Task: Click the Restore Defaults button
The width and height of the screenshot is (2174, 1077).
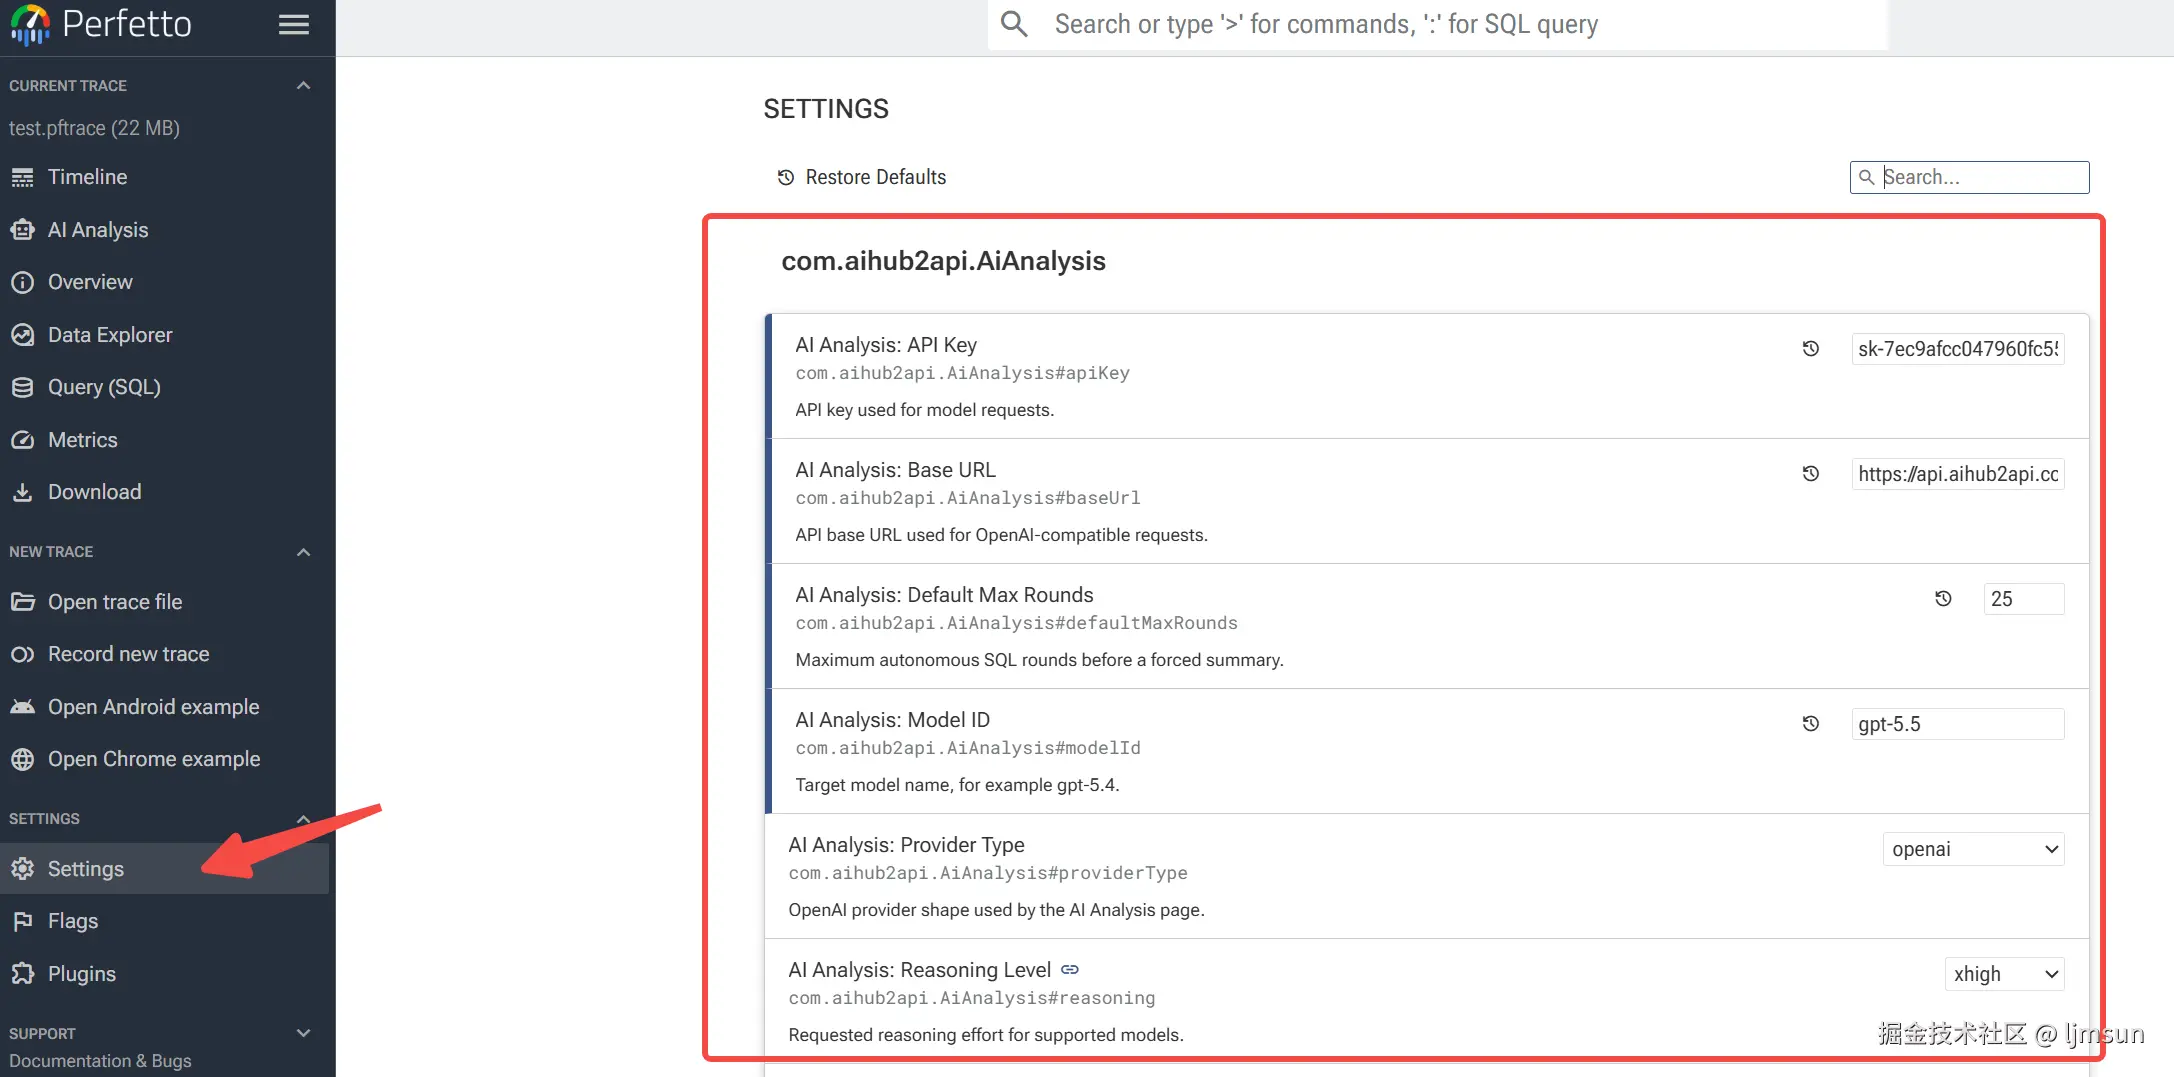Action: [862, 177]
